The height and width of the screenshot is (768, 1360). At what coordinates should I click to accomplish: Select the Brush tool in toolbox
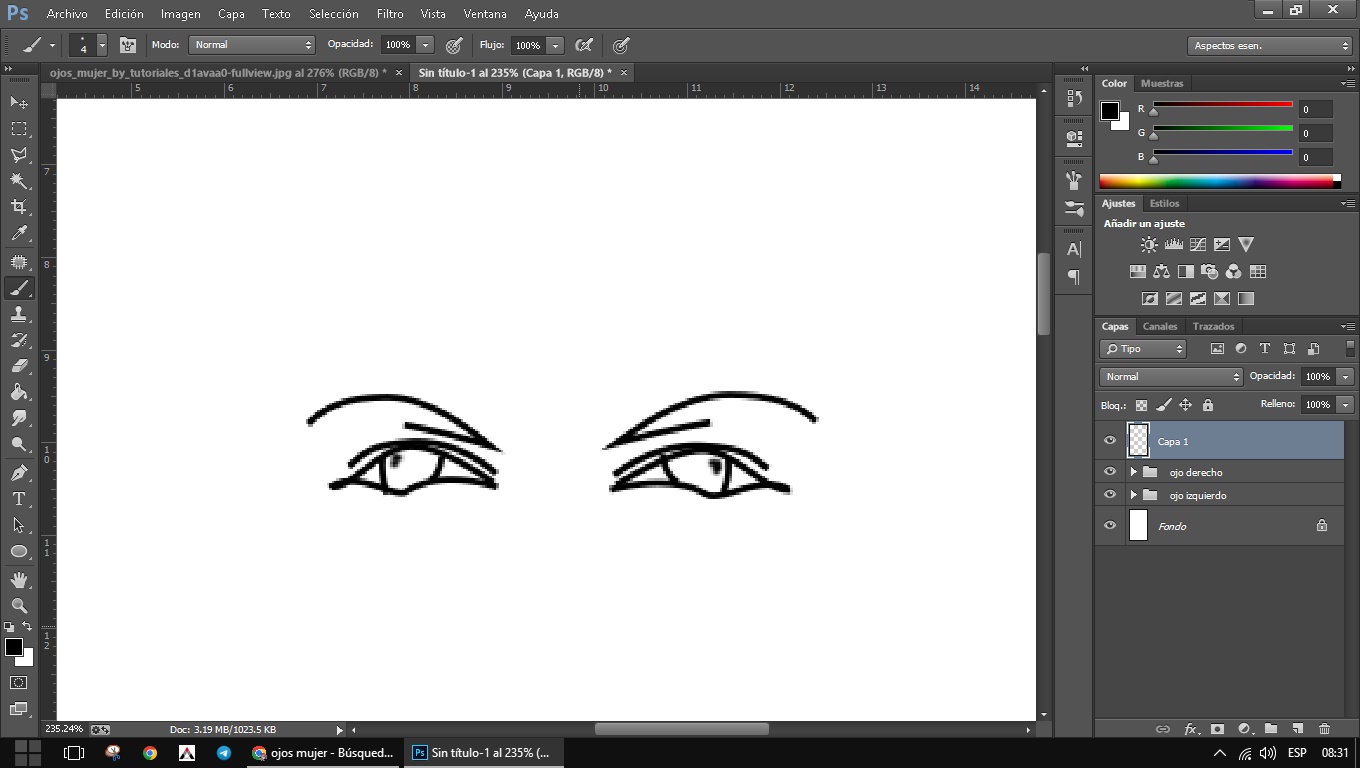[19, 288]
